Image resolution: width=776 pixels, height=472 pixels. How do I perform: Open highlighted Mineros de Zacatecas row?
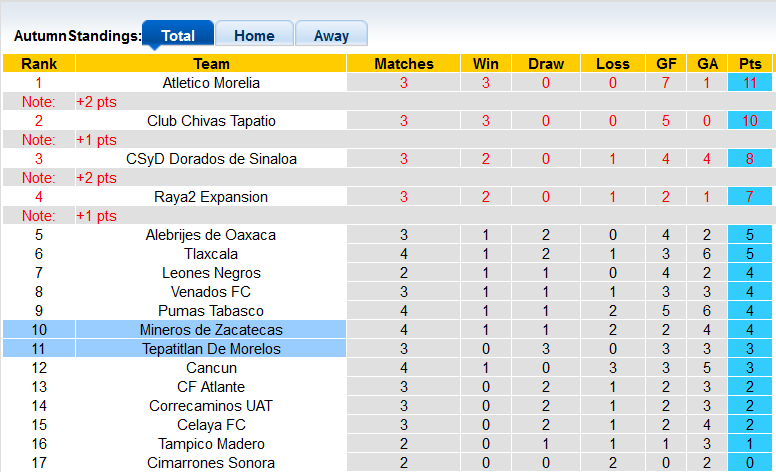coord(211,330)
